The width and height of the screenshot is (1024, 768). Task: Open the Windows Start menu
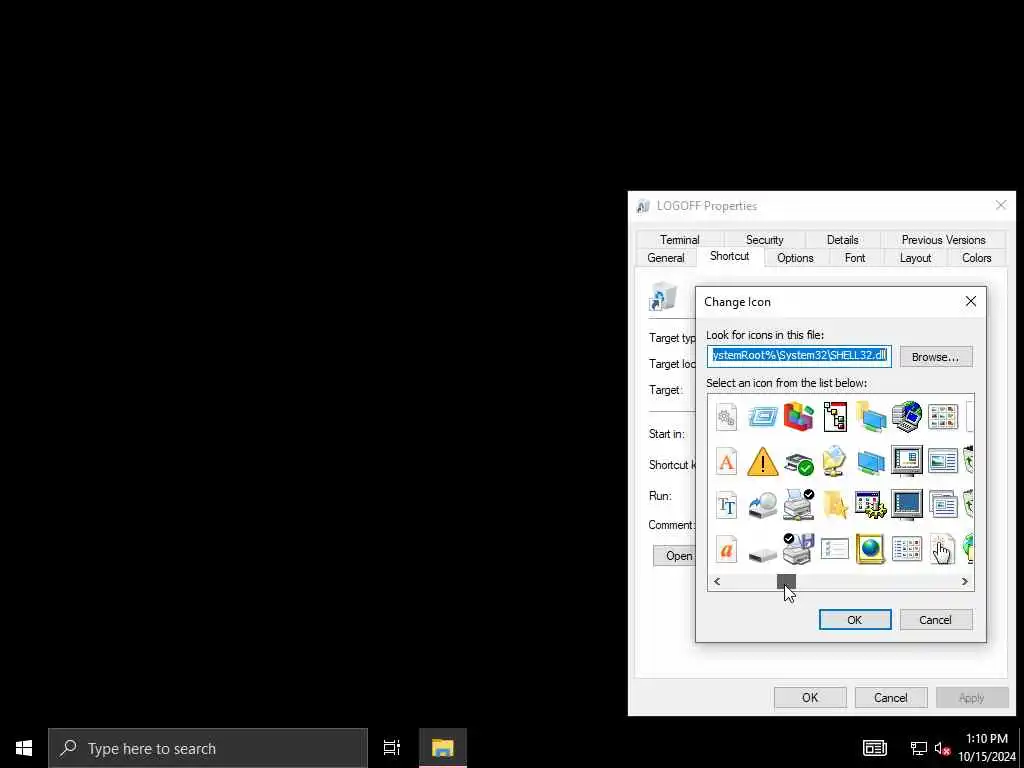pos(24,748)
